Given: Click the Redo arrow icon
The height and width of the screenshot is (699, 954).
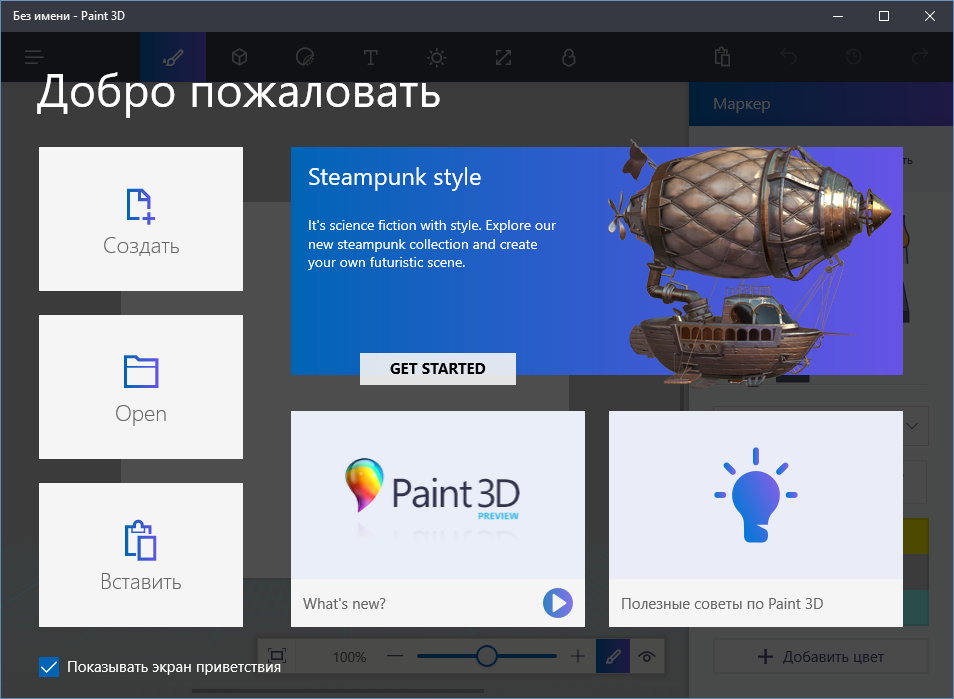Looking at the screenshot, I should tap(919, 57).
